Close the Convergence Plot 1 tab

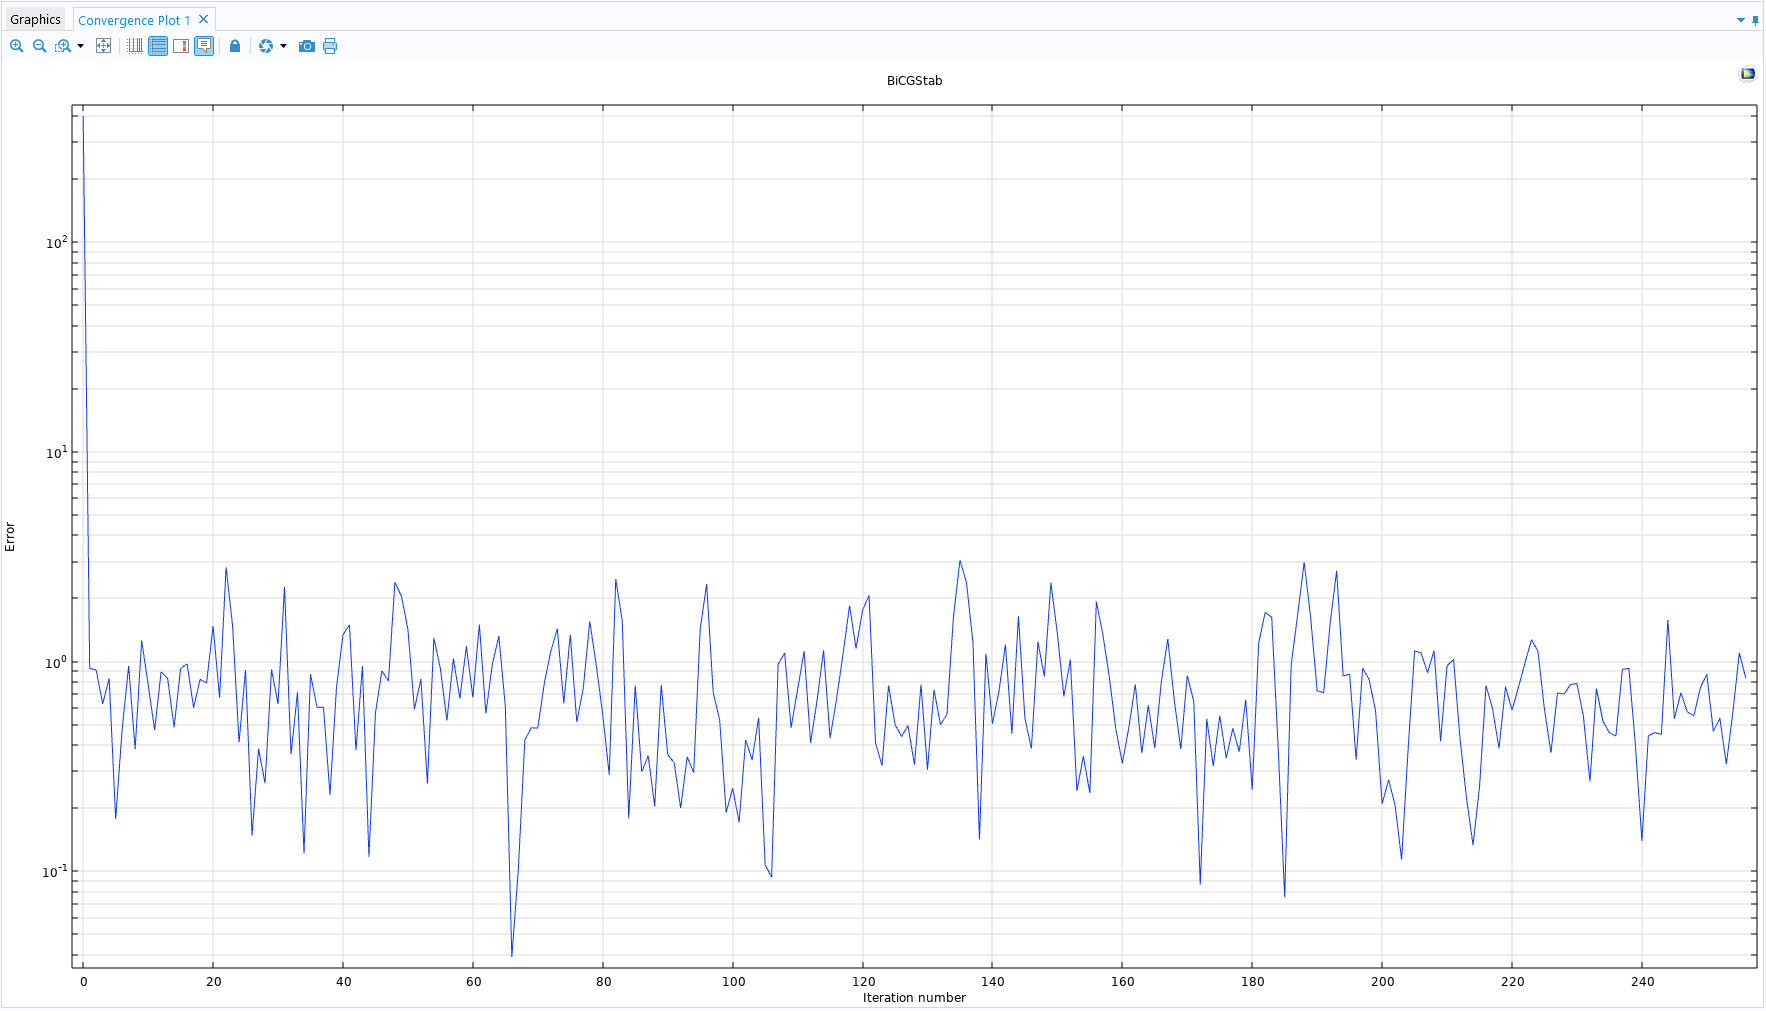(x=204, y=19)
